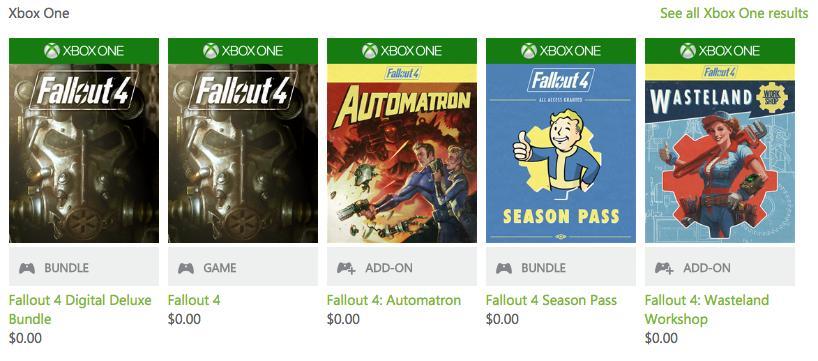Image resolution: width=818 pixels, height=361 pixels.
Task: Click the Fallout 4 Digital Deluxe Bundle title
Action: click(x=80, y=309)
